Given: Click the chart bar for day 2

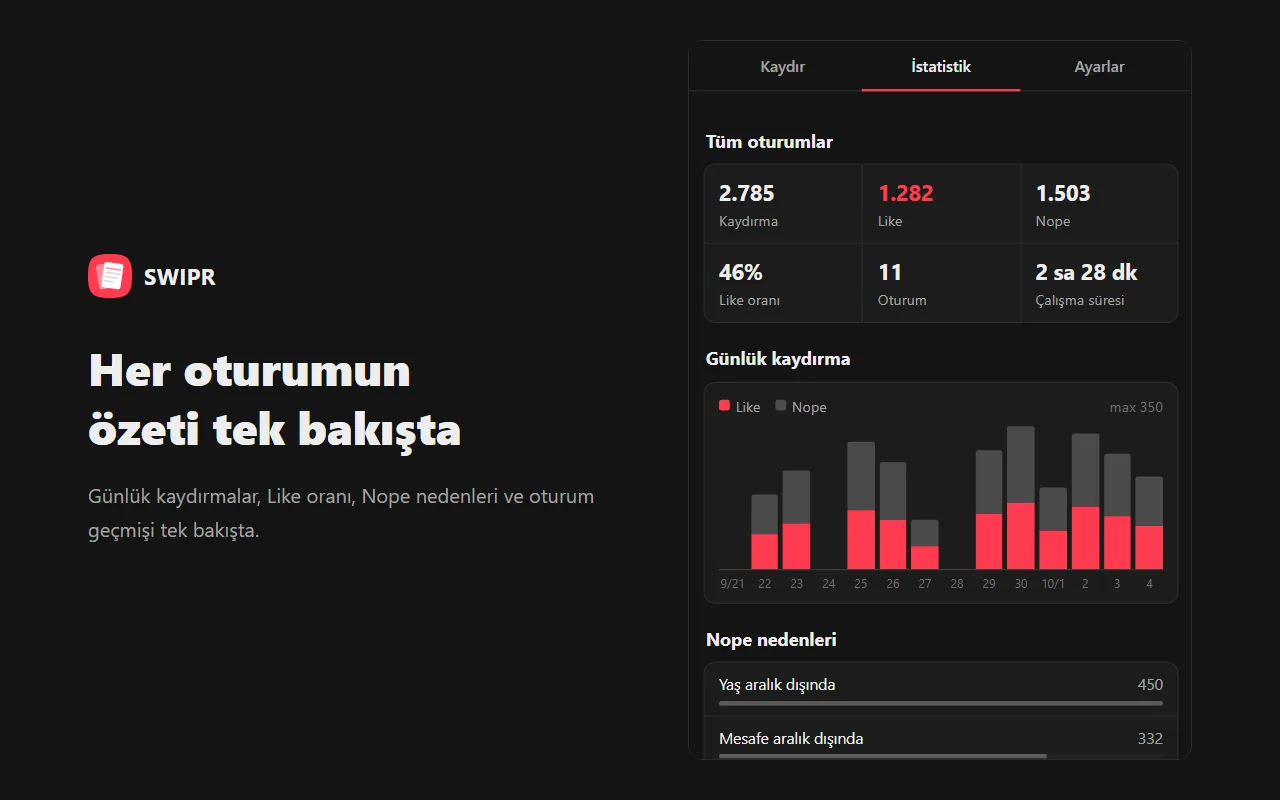Looking at the screenshot, I should pyautogui.click(x=1085, y=502).
